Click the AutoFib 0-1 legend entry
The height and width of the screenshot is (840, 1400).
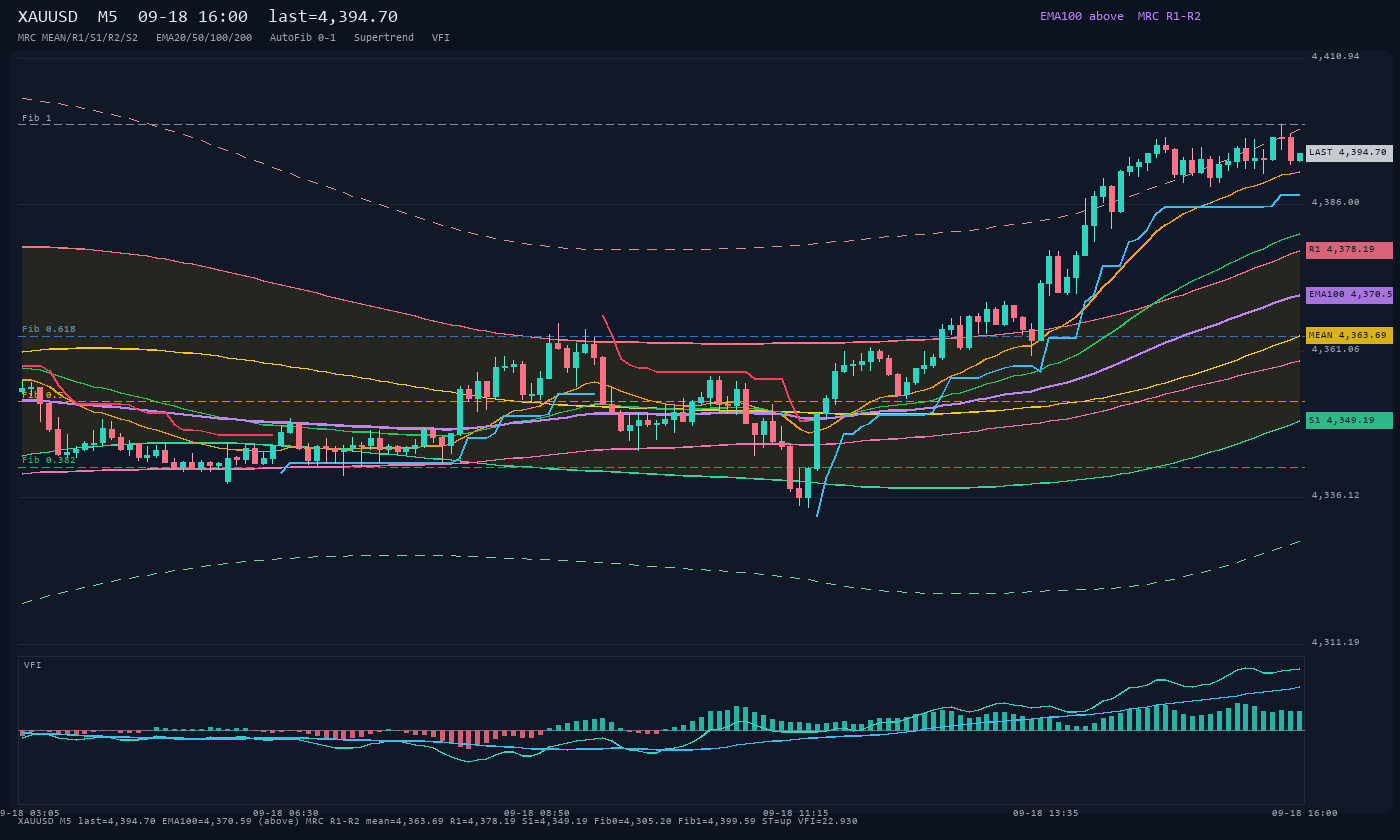tap(303, 37)
